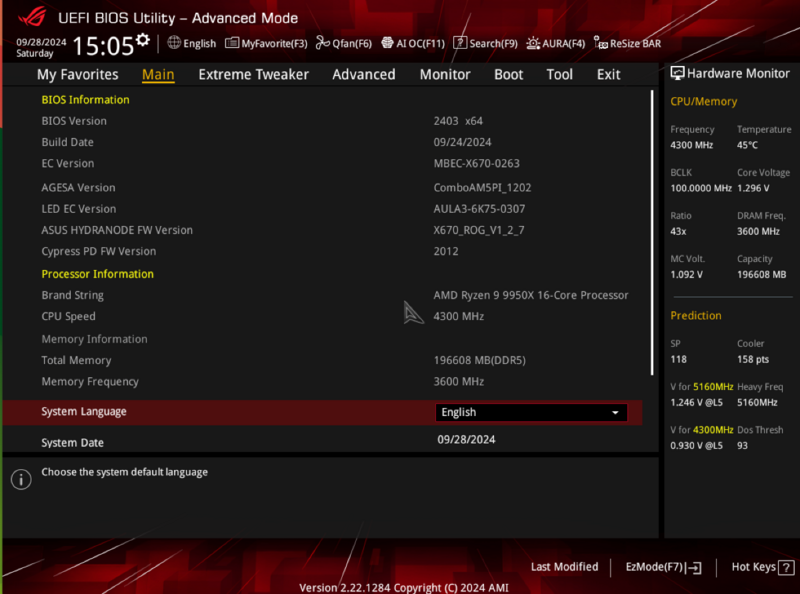The width and height of the screenshot is (800, 594).
Task: Click the SP value 118
Action: (678, 360)
